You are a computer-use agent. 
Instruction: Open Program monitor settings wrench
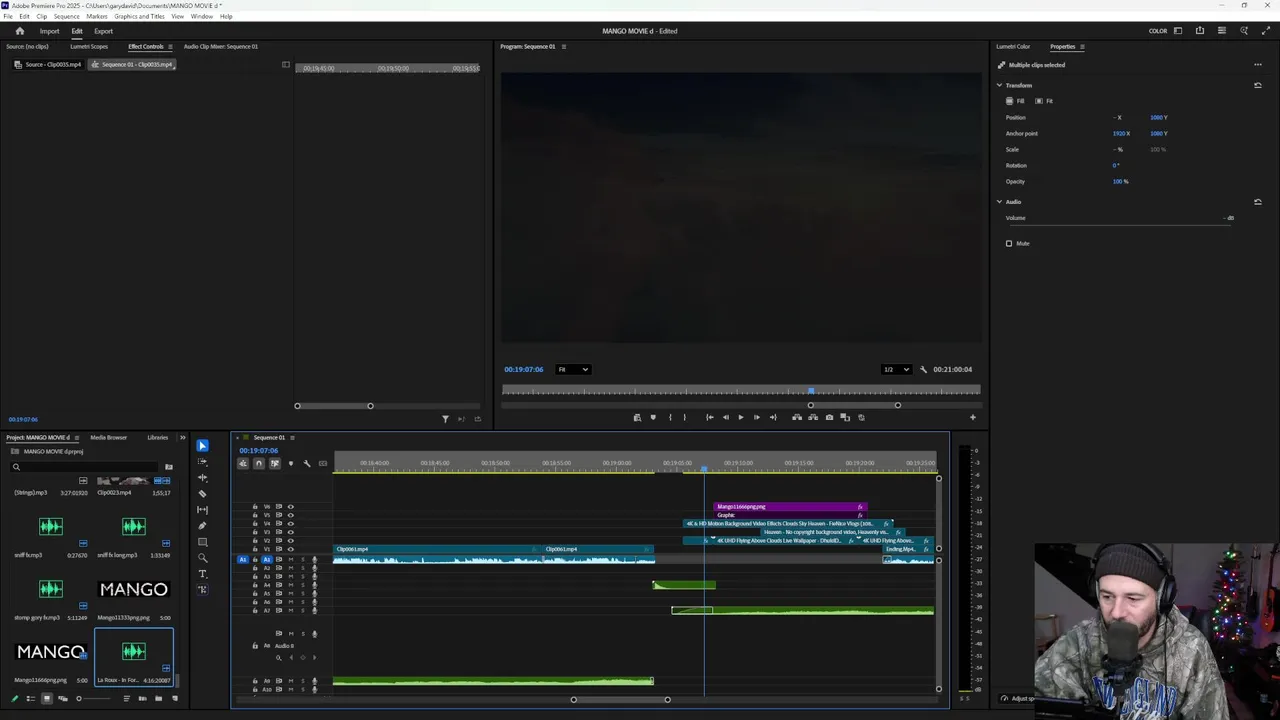(x=923, y=369)
